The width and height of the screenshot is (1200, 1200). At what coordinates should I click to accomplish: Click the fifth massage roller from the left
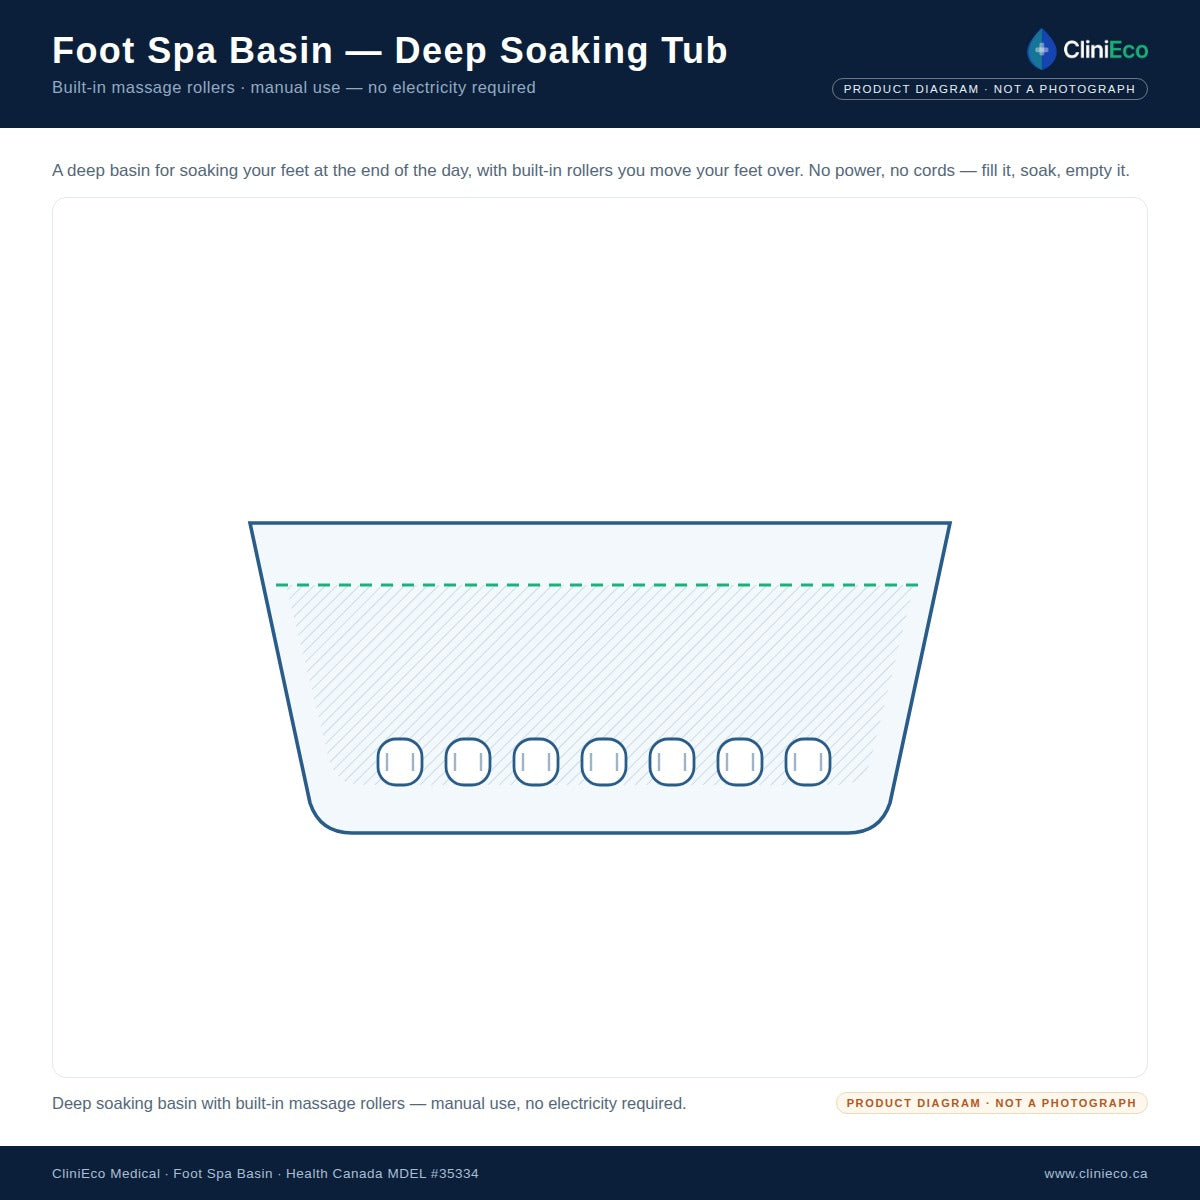pyautogui.click(x=672, y=762)
